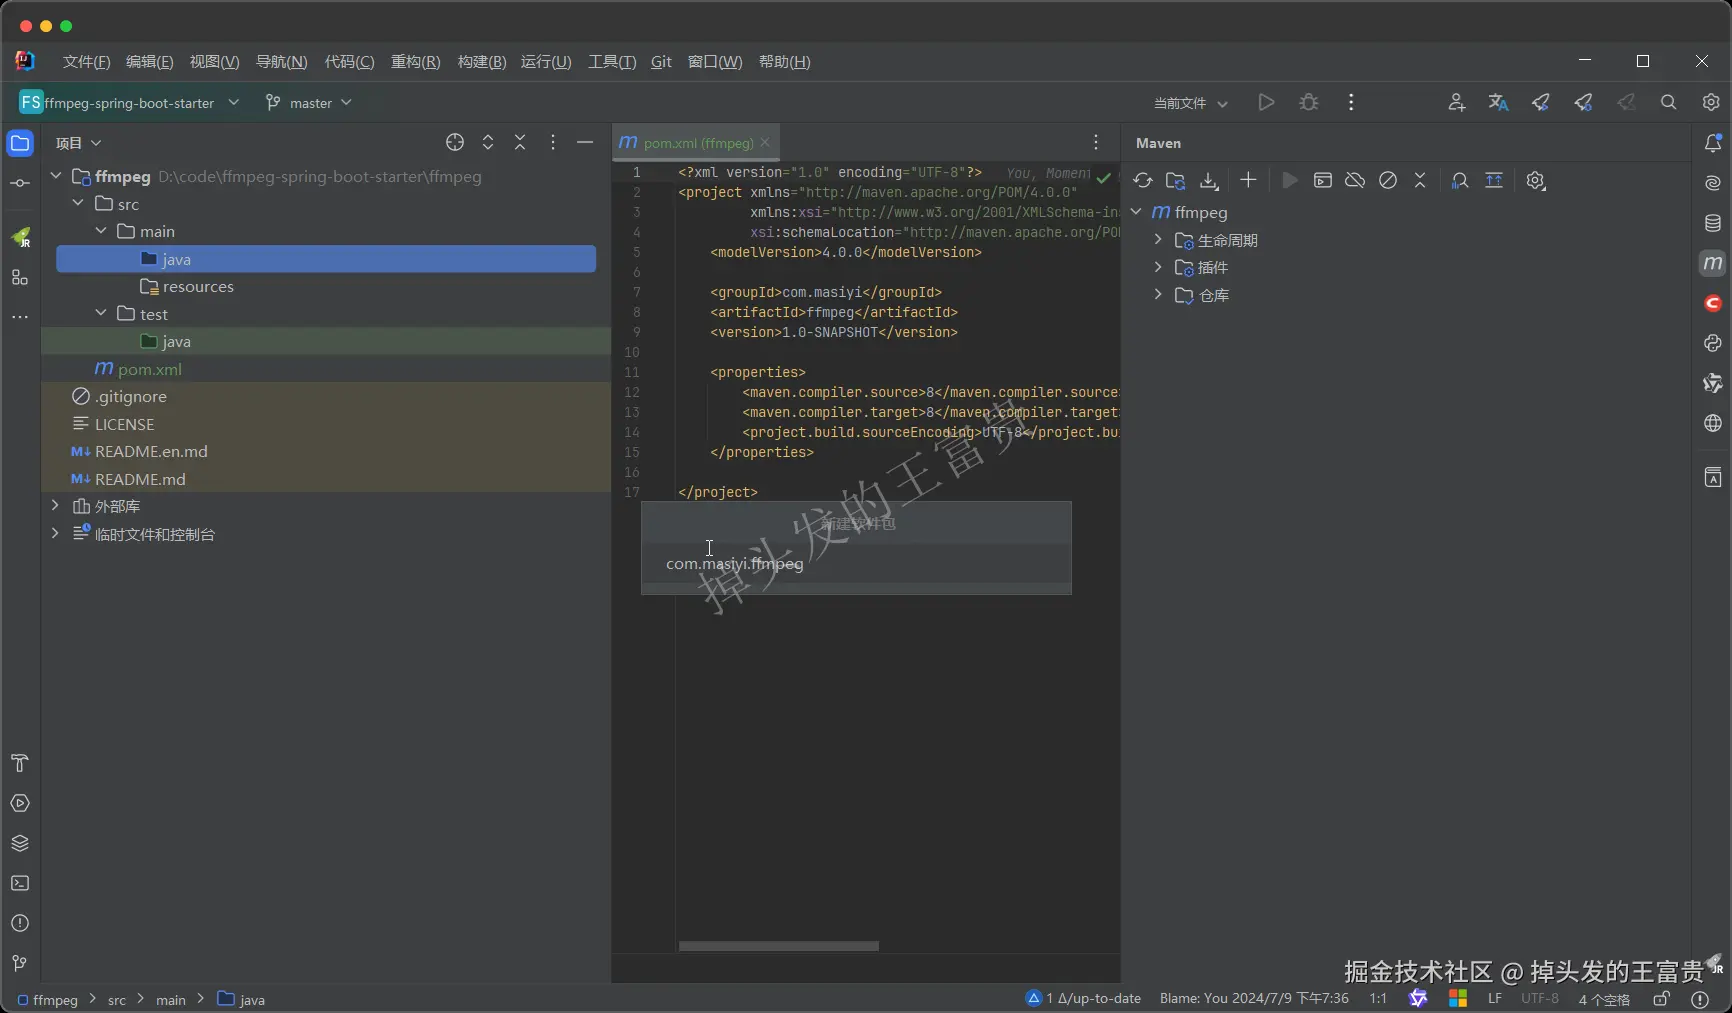The height and width of the screenshot is (1013, 1732).
Task: Open the Build hammer tool window
Action: pos(20,763)
